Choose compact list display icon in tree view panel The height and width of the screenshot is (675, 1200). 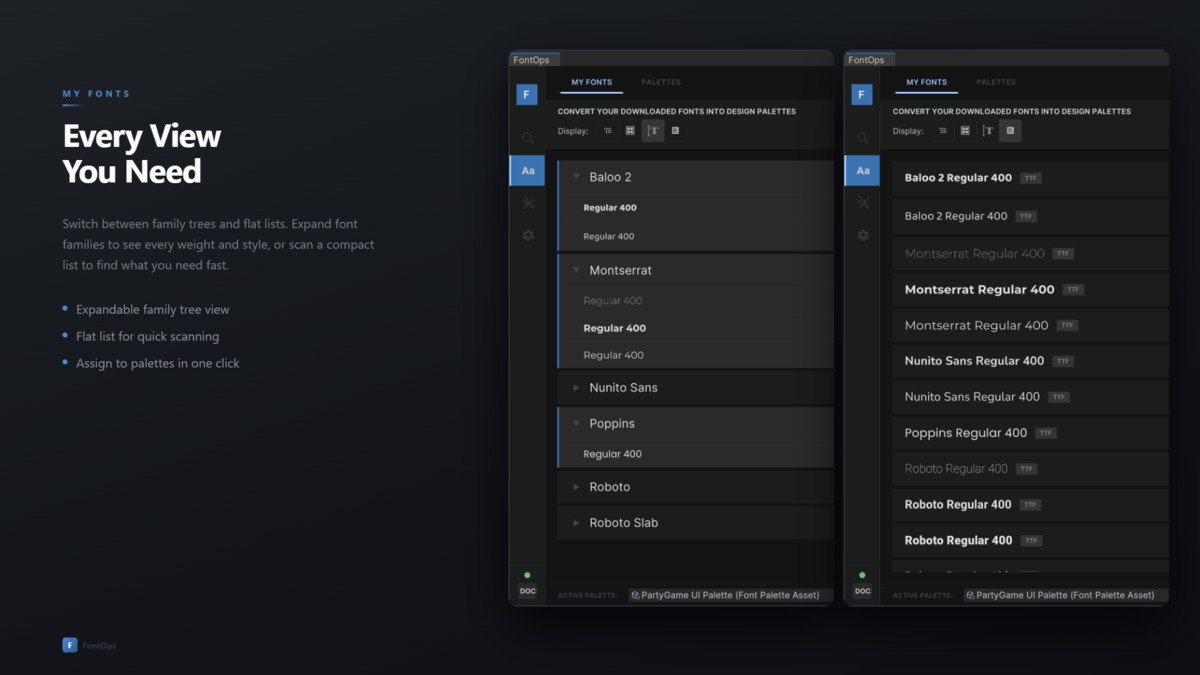click(x=675, y=131)
